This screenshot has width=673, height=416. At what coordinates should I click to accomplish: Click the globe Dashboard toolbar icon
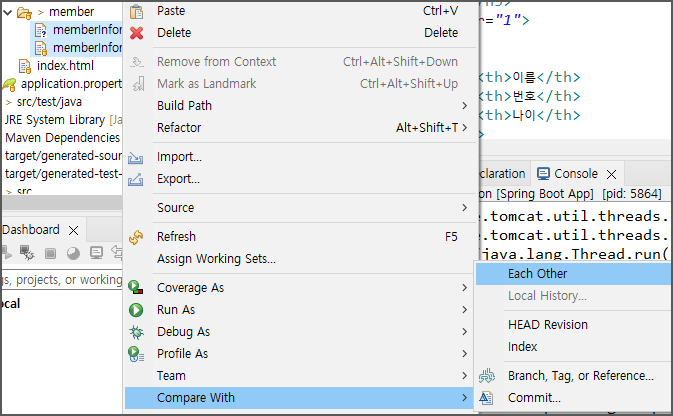click(x=73, y=254)
